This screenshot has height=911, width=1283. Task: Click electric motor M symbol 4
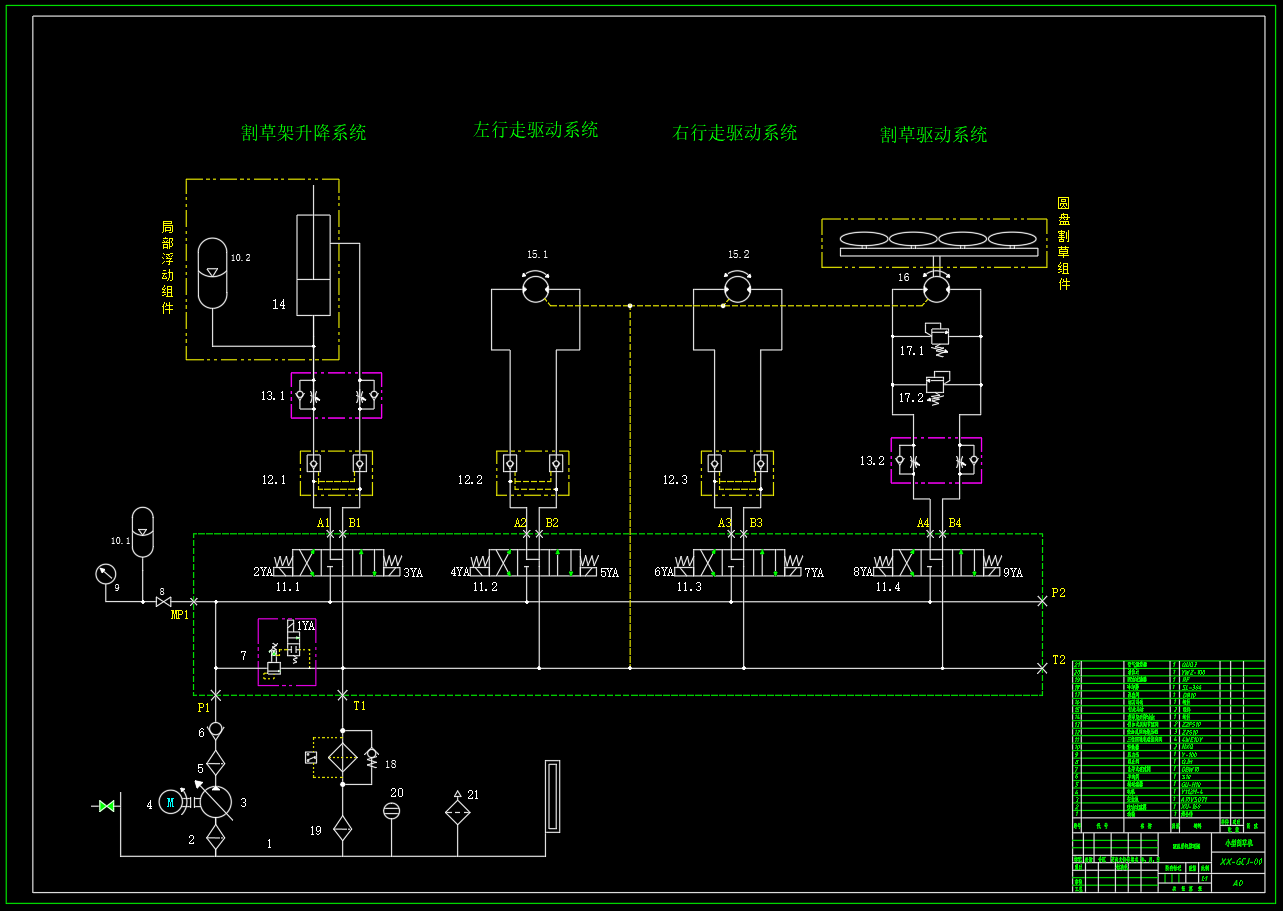click(x=170, y=801)
